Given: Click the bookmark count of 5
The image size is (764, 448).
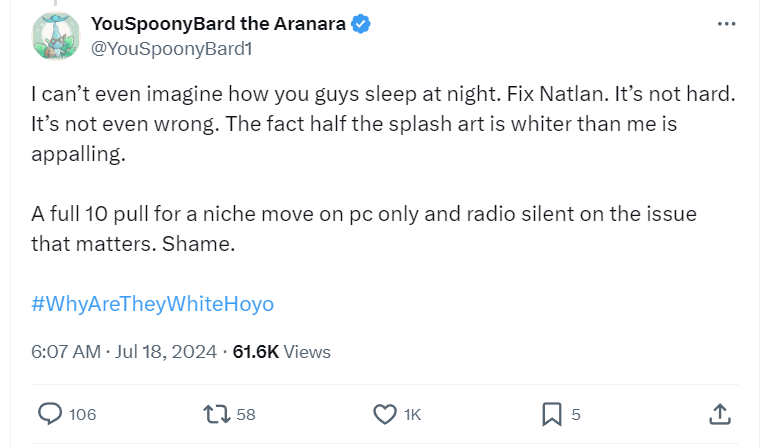Looking at the screenshot, I should point(576,414).
